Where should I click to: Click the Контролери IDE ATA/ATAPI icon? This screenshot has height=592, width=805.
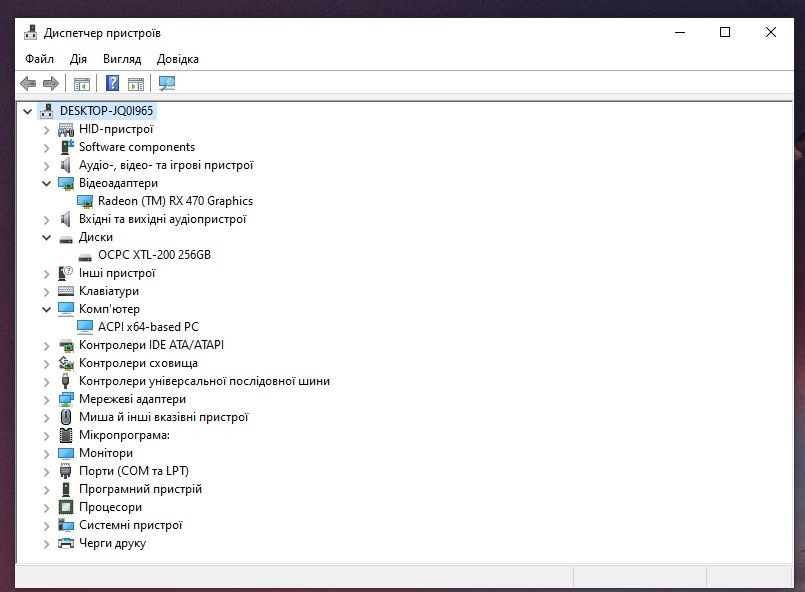click(66, 346)
